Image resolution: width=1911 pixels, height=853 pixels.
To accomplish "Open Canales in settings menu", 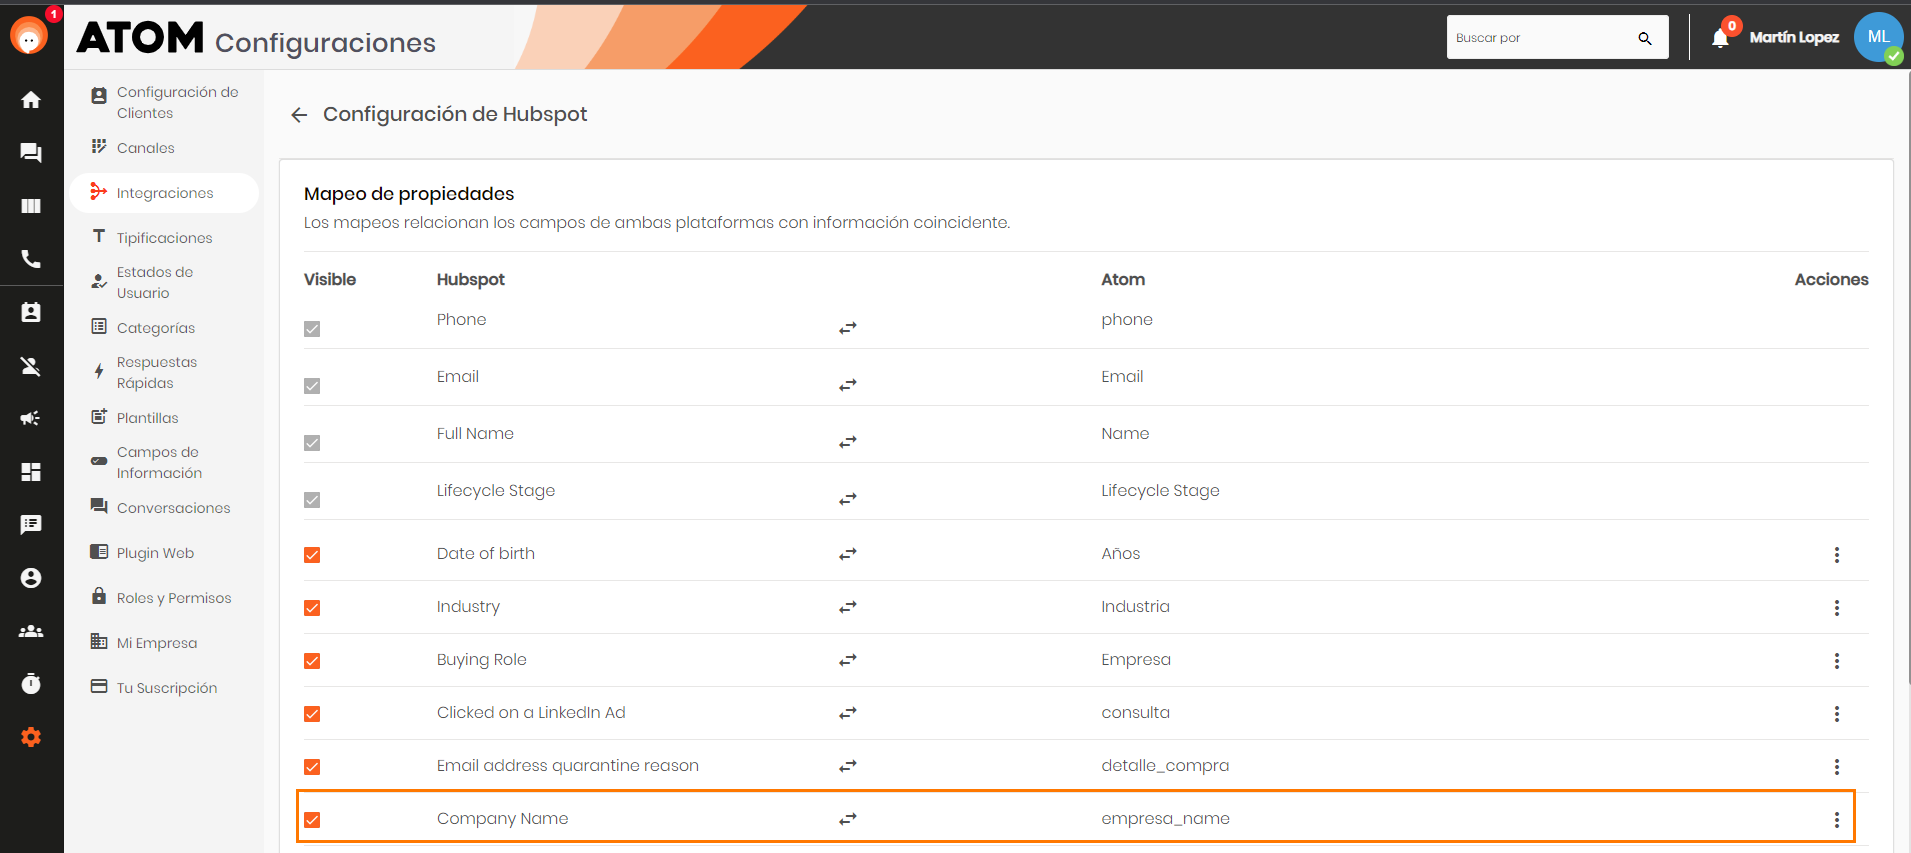I will 164,148.
